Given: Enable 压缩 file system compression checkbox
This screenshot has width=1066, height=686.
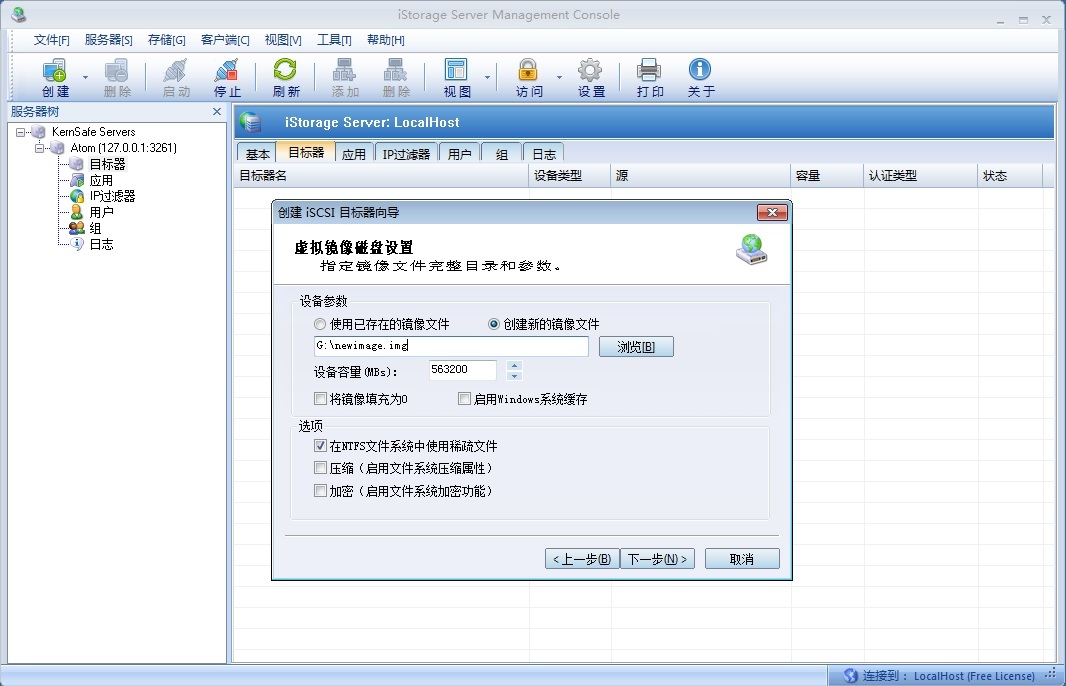Looking at the screenshot, I should tap(320, 468).
